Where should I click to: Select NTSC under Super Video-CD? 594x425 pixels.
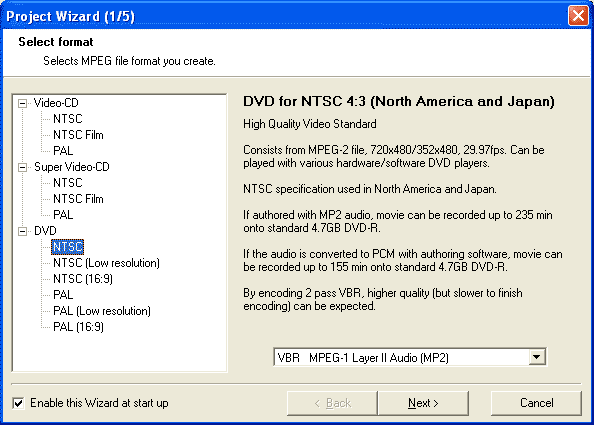[x=67, y=183]
